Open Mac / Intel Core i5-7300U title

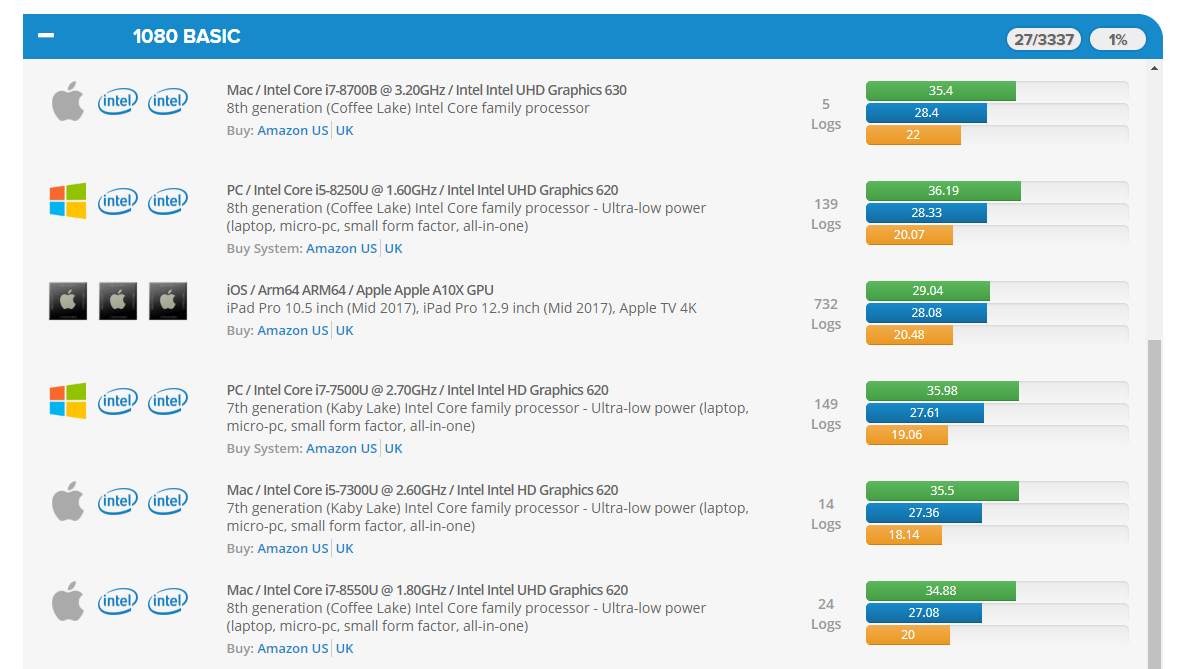[422, 491]
